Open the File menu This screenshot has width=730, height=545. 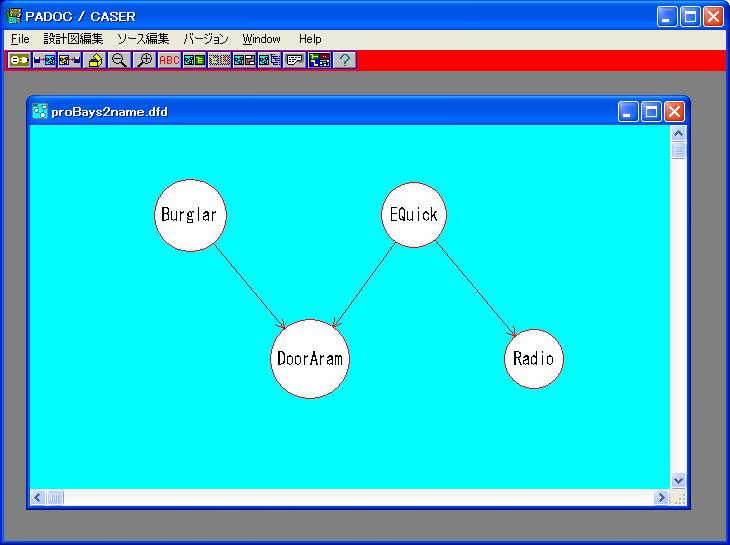point(20,39)
